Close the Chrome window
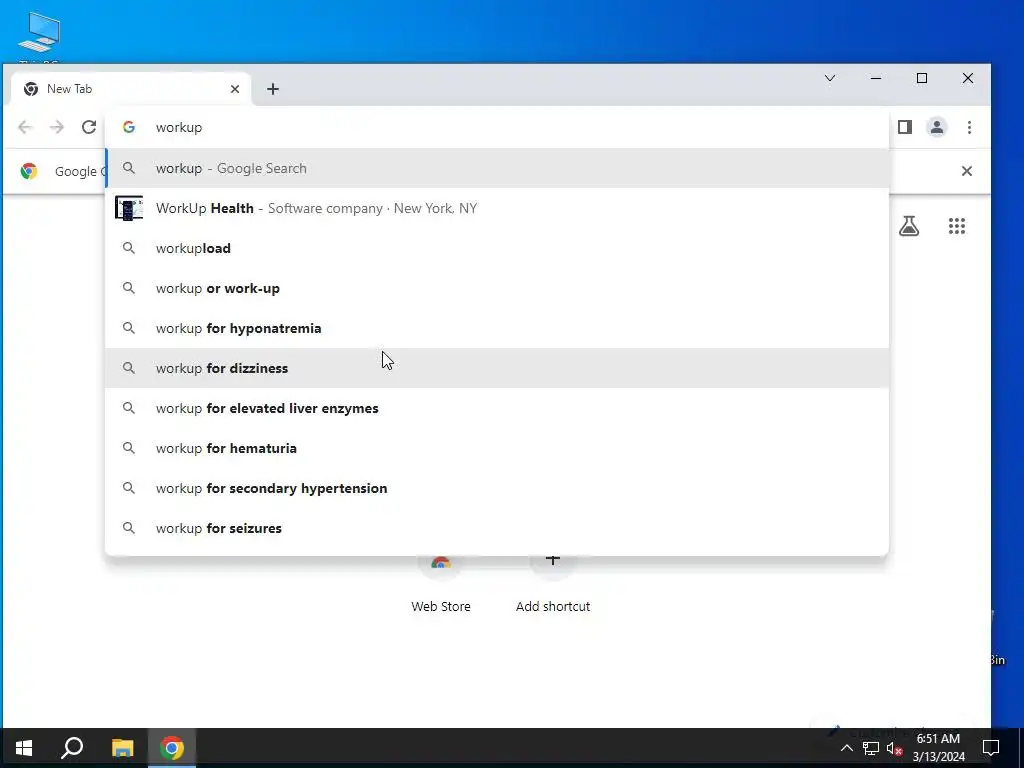This screenshot has width=1024, height=768. pyautogui.click(x=968, y=78)
